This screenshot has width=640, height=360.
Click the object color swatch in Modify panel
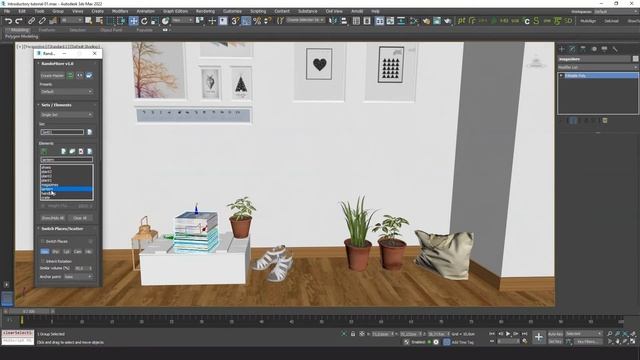(635, 59)
